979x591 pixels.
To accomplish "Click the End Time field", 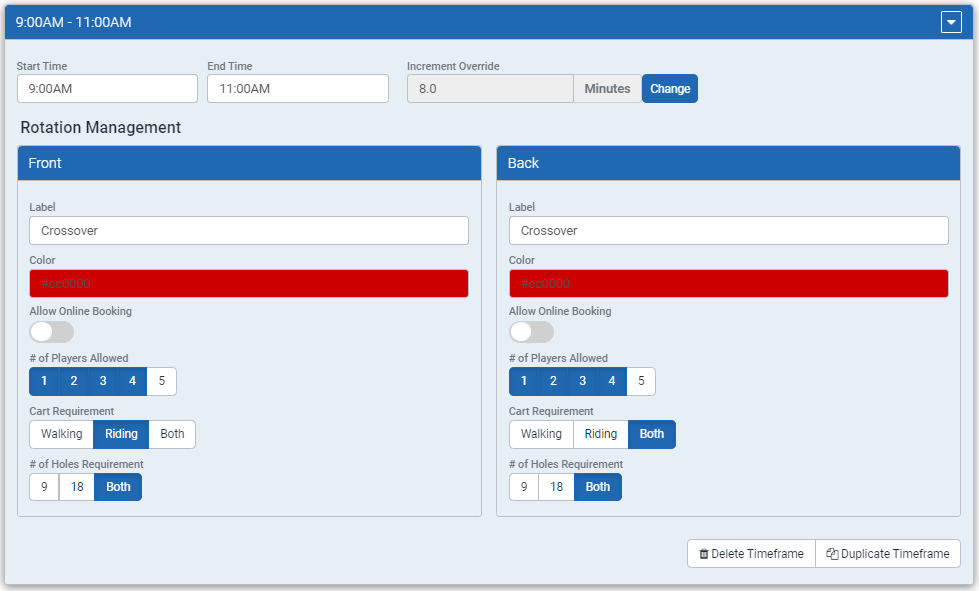I will (298, 89).
